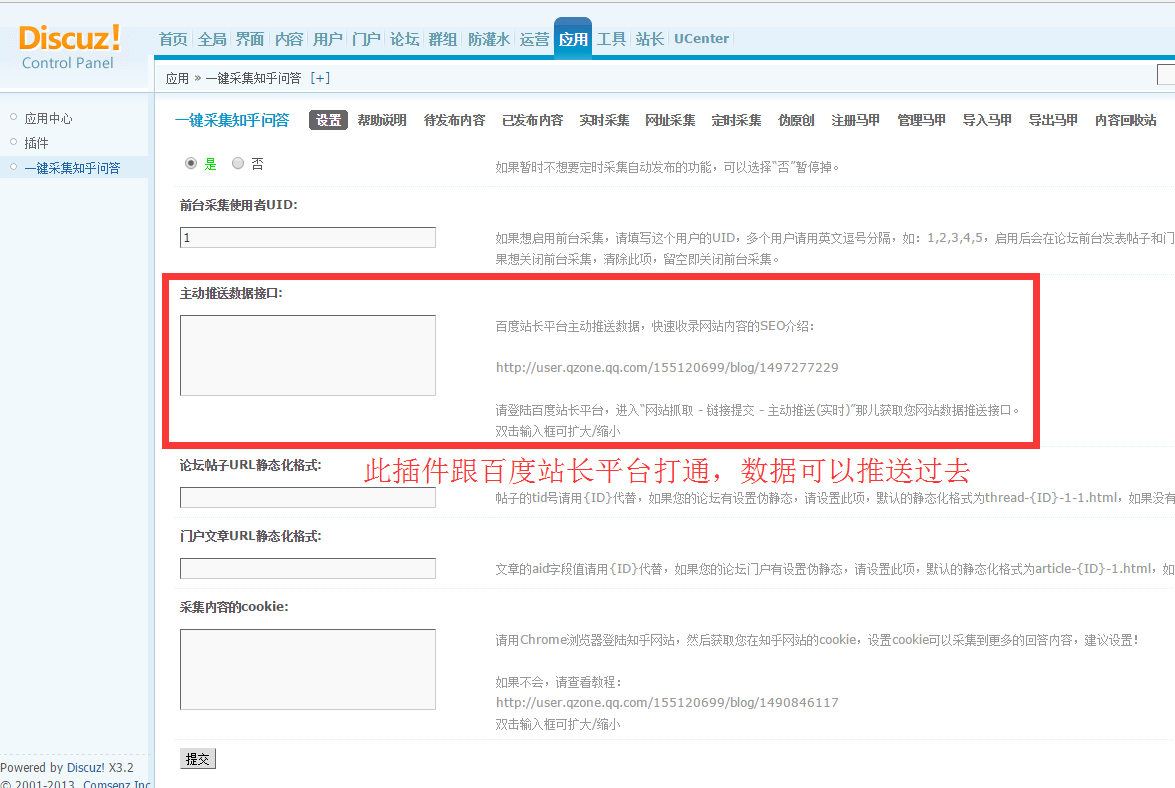This screenshot has width=1175, height=788.
Task: Open 插件 in the sidebar
Action: coord(36,143)
